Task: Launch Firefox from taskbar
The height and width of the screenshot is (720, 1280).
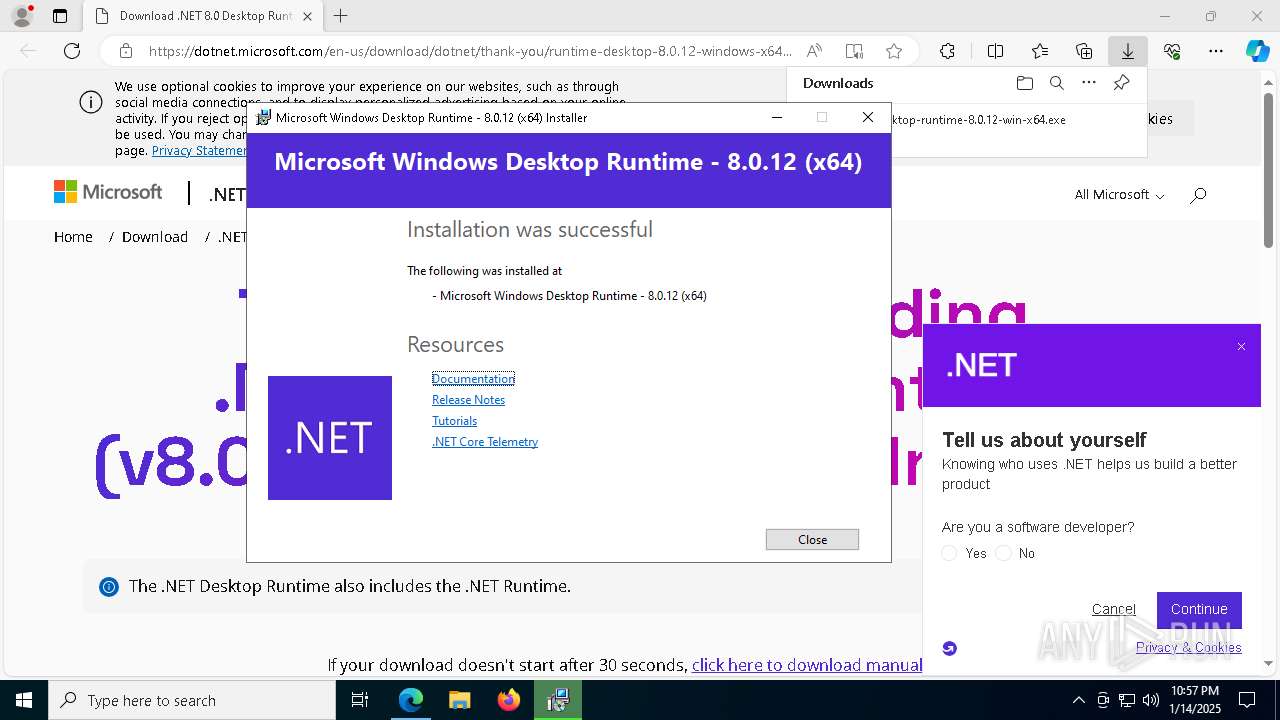Action: point(509,700)
